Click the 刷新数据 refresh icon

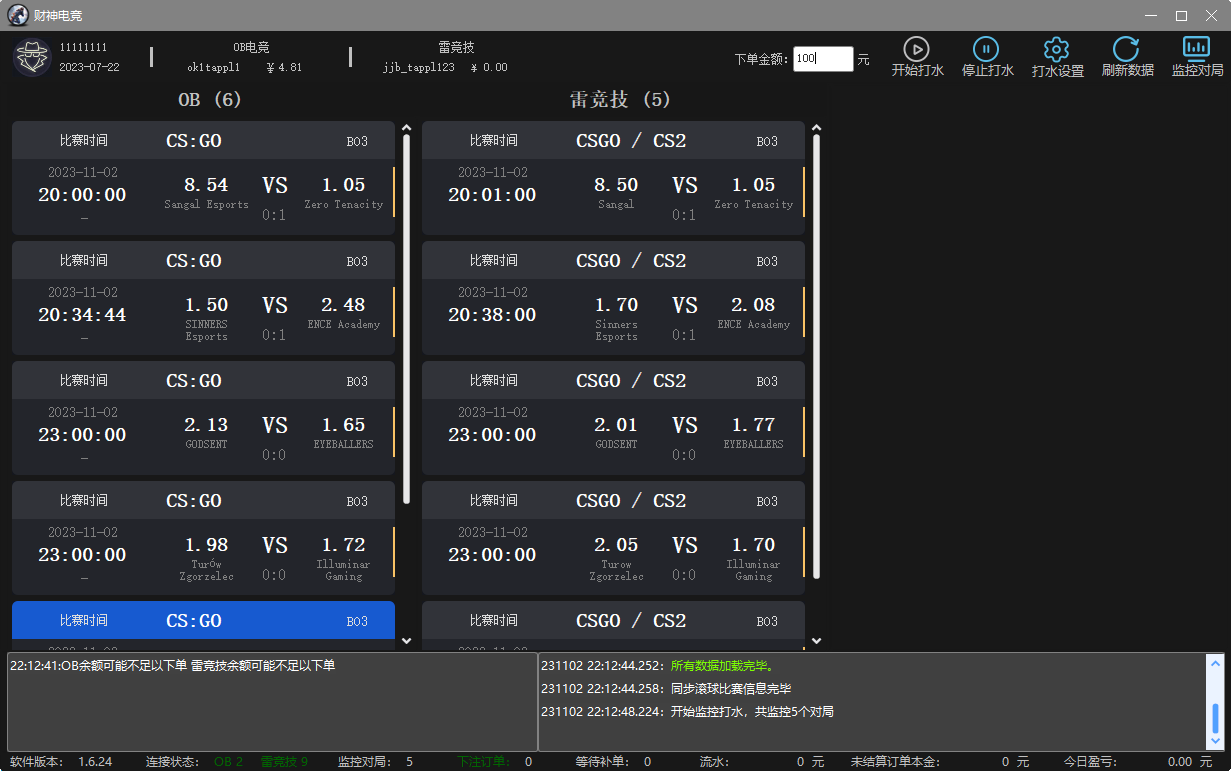tap(1126, 50)
